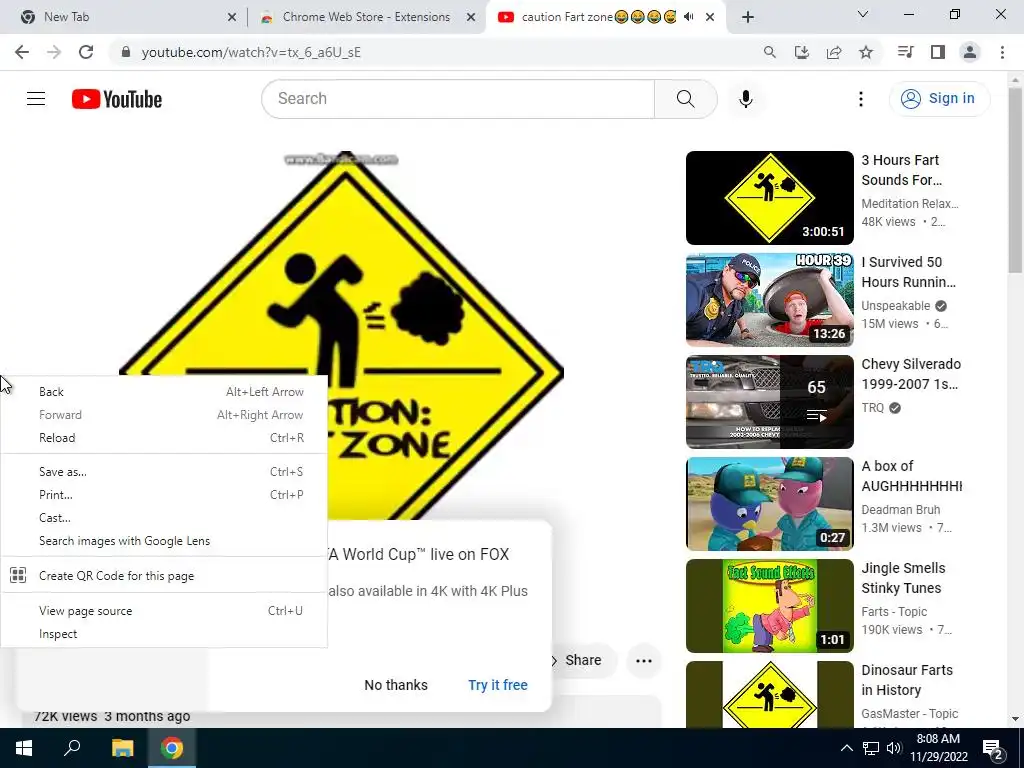Viewport: 1024px width, 768px height.
Task: Open I Survived 50 Hours video thumbnail
Action: (x=769, y=300)
